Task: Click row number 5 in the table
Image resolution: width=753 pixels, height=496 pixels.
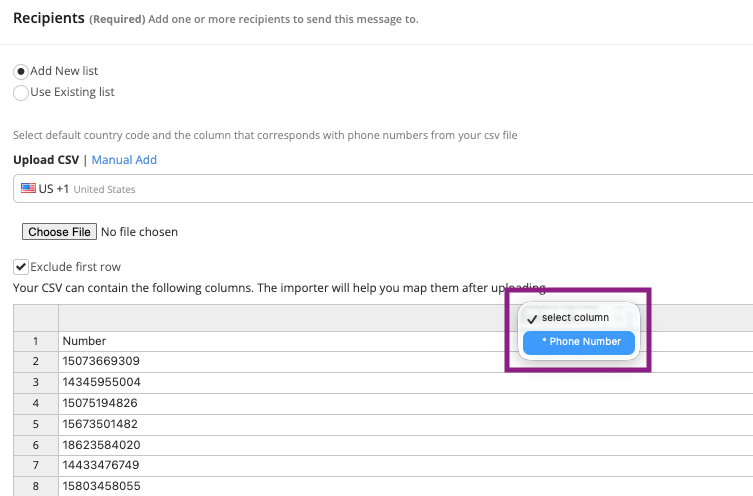Action: click(x=35, y=424)
